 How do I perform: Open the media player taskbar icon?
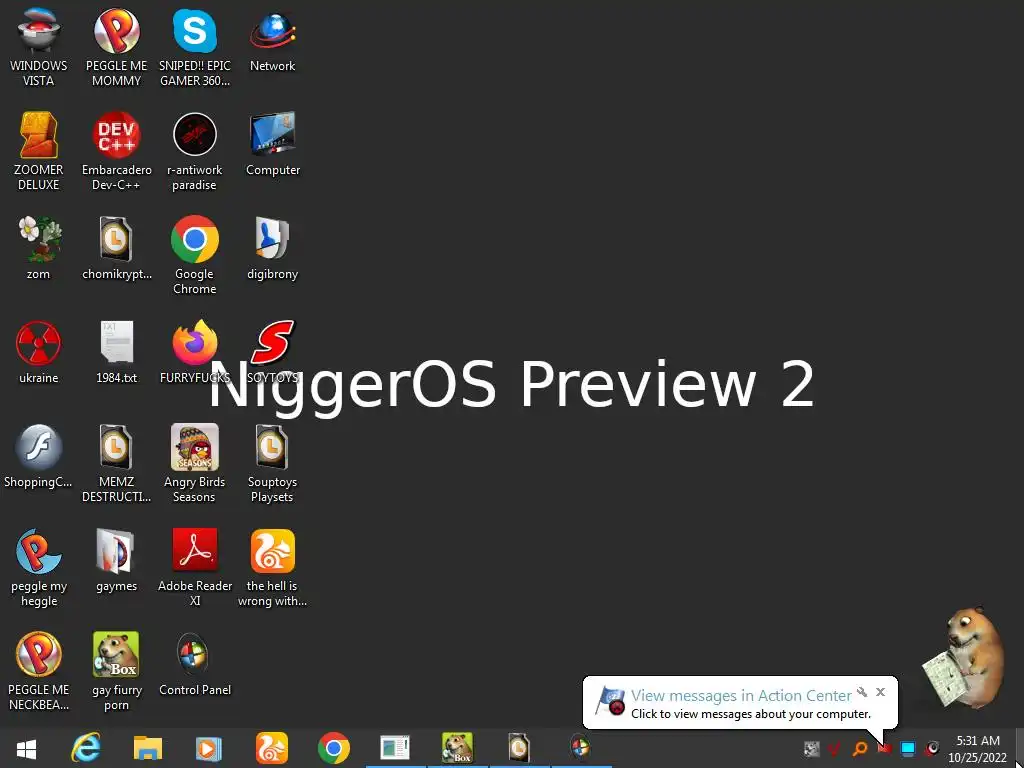pos(209,748)
